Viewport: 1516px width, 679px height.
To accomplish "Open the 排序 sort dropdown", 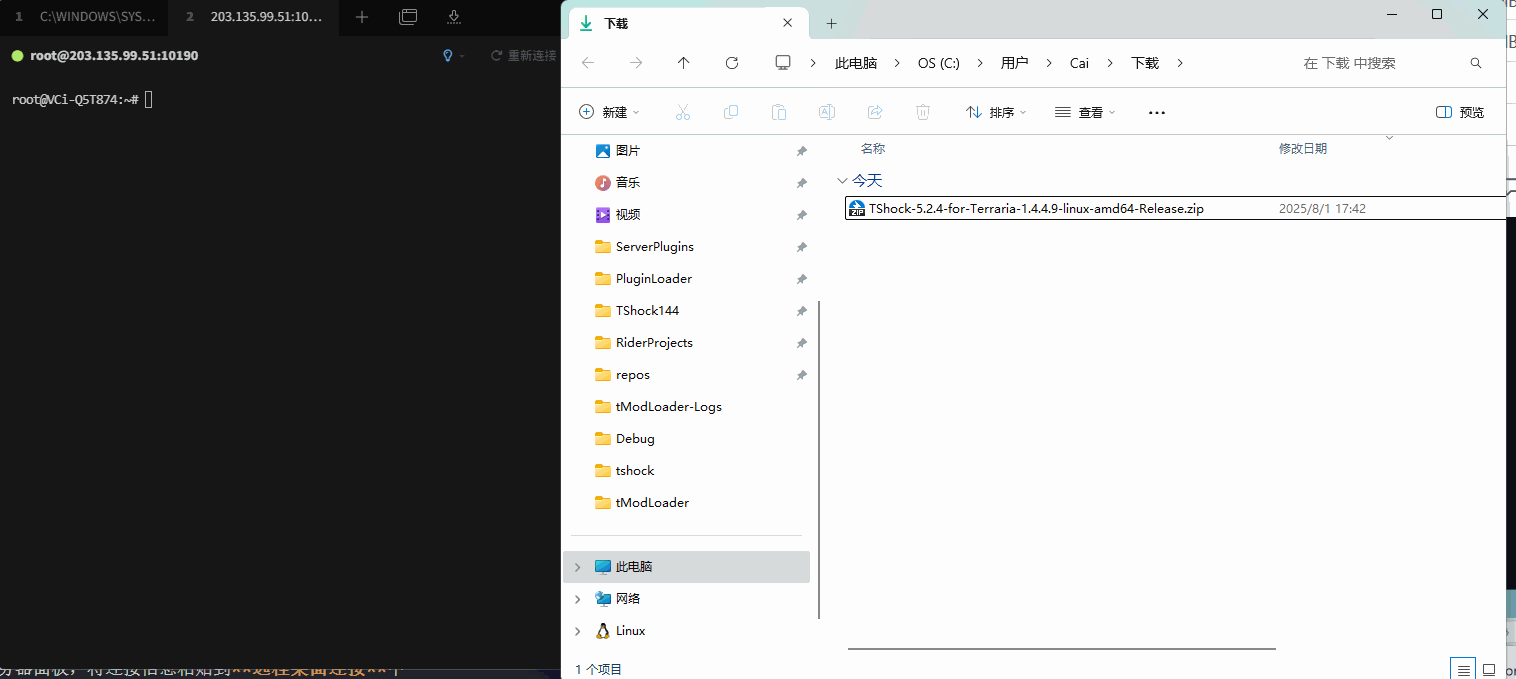I will 996,113.
